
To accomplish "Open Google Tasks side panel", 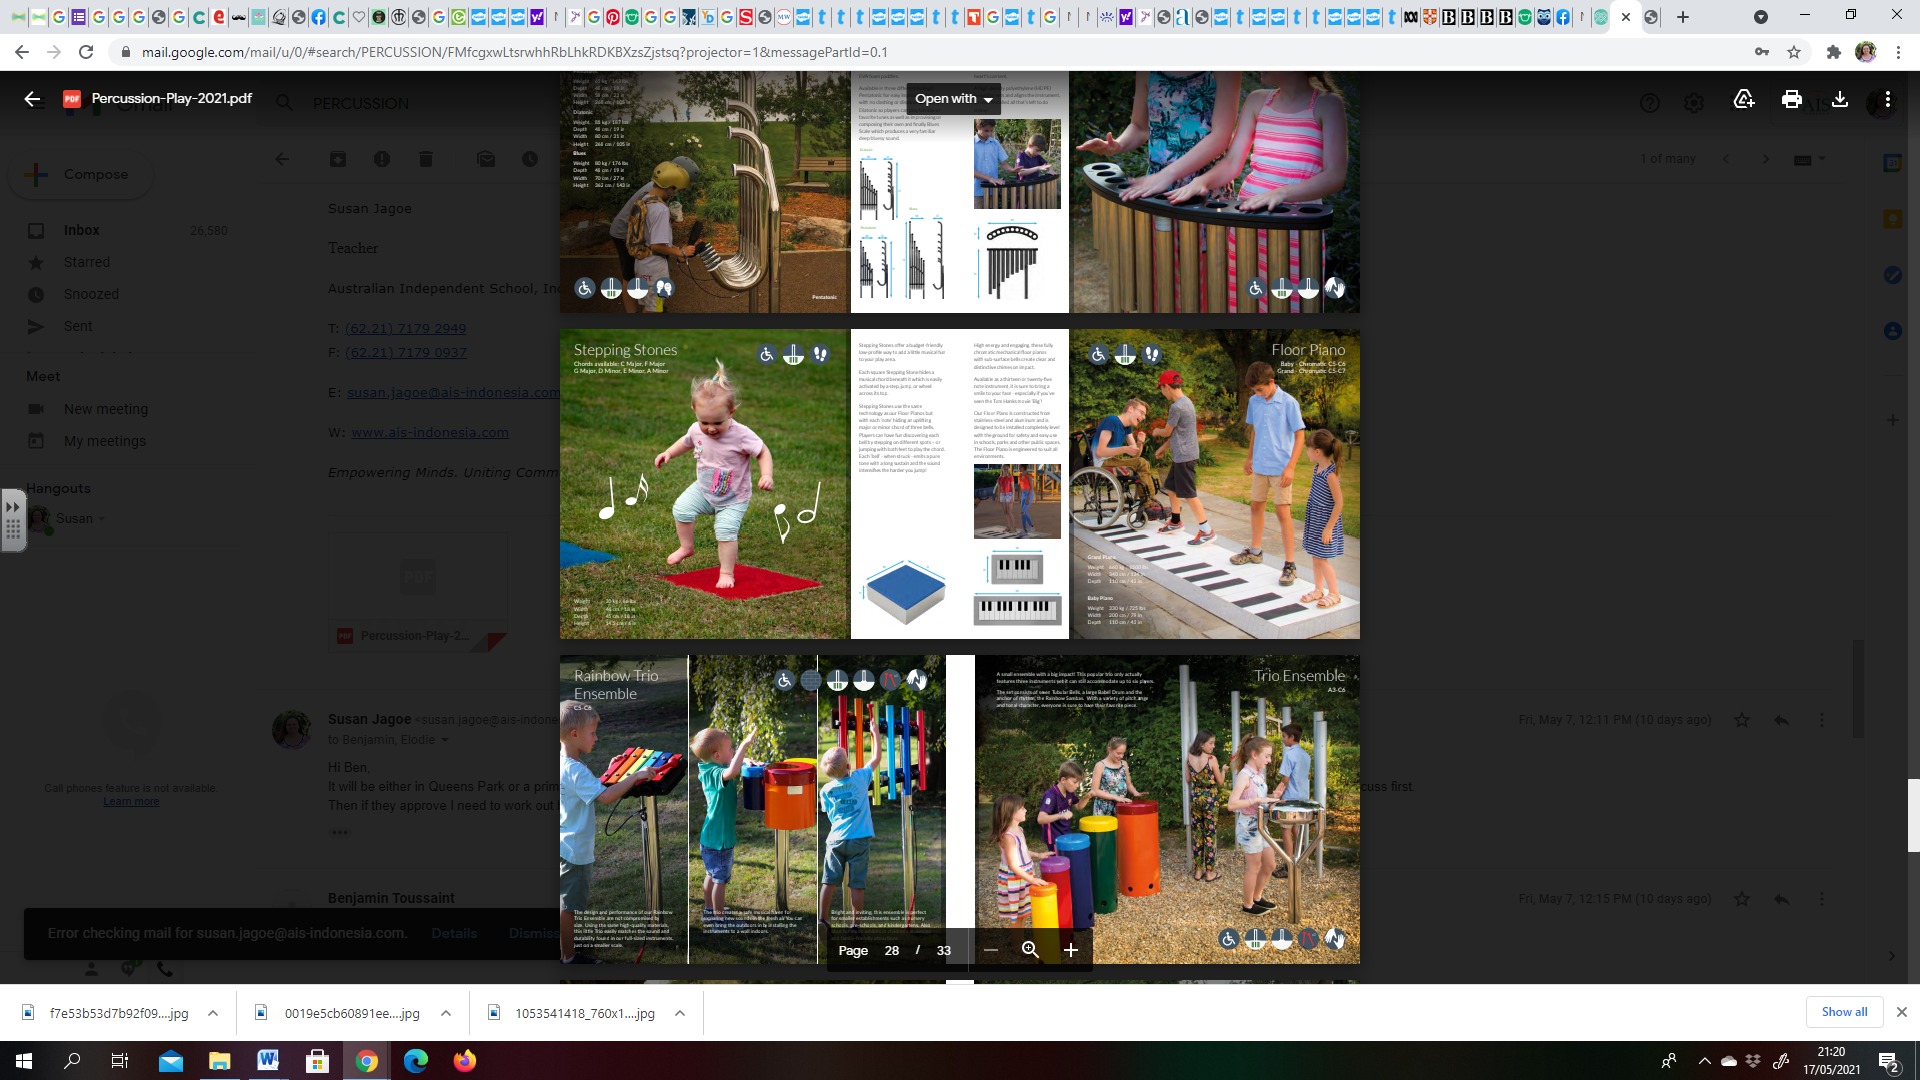I will 1892,275.
